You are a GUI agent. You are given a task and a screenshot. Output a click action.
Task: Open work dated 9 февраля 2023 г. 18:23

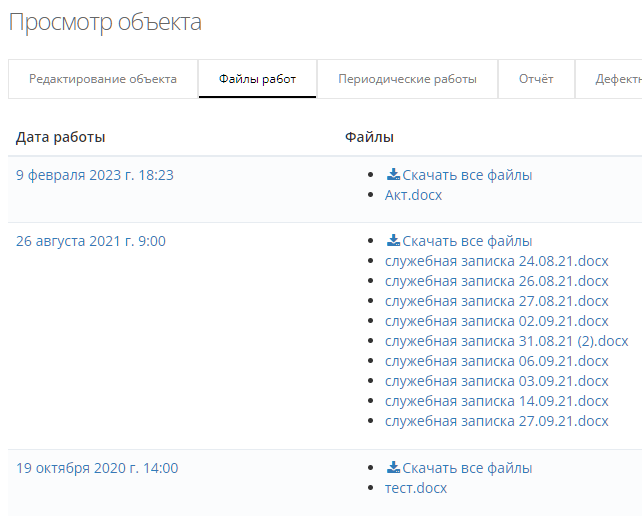(x=95, y=175)
